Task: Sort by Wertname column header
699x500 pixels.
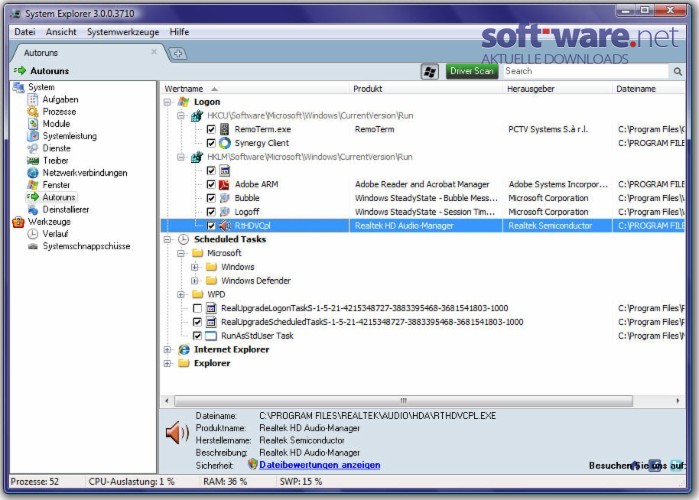Action: tap(255, 88)
